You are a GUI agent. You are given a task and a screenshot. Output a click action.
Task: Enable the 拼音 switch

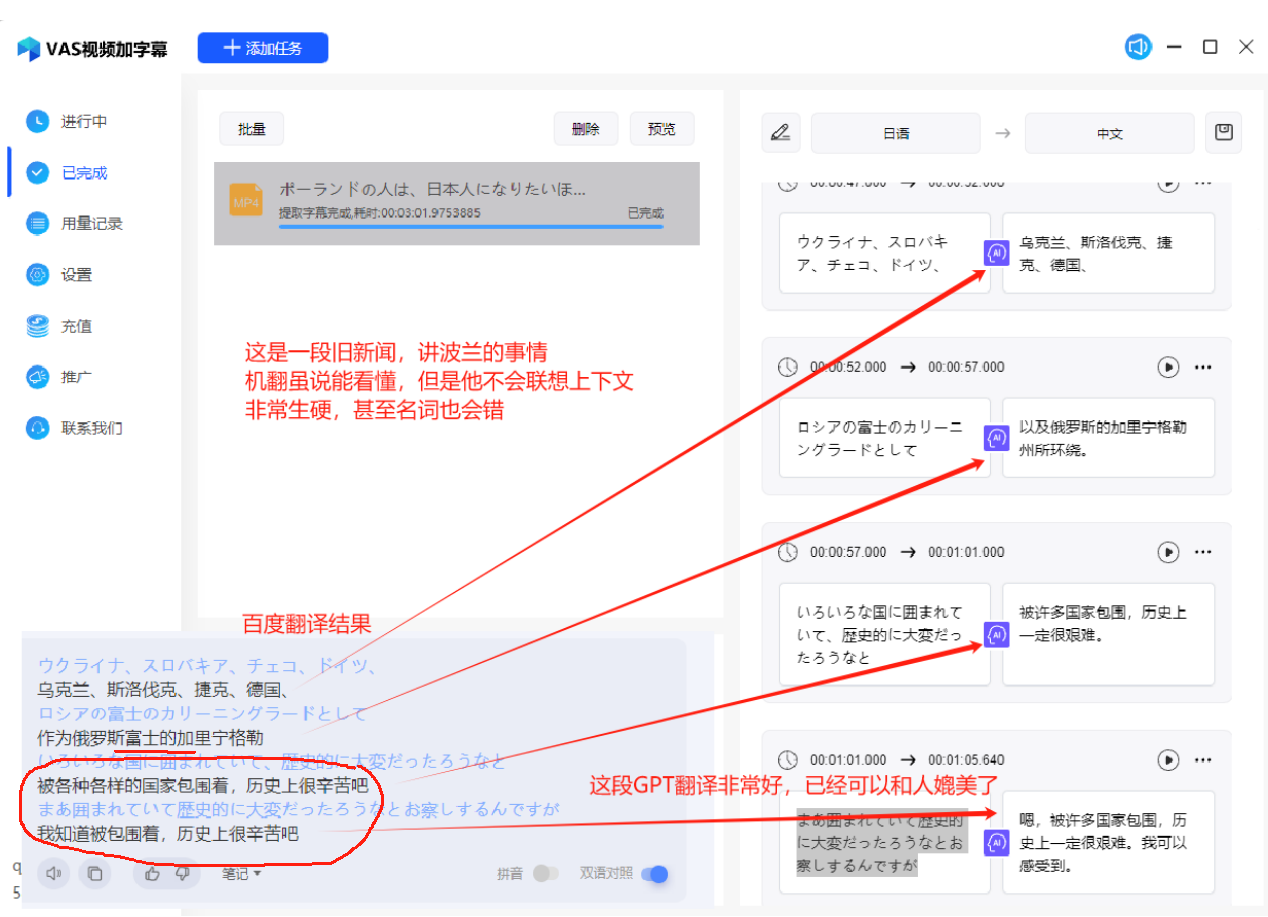click(x=546, y=873)
